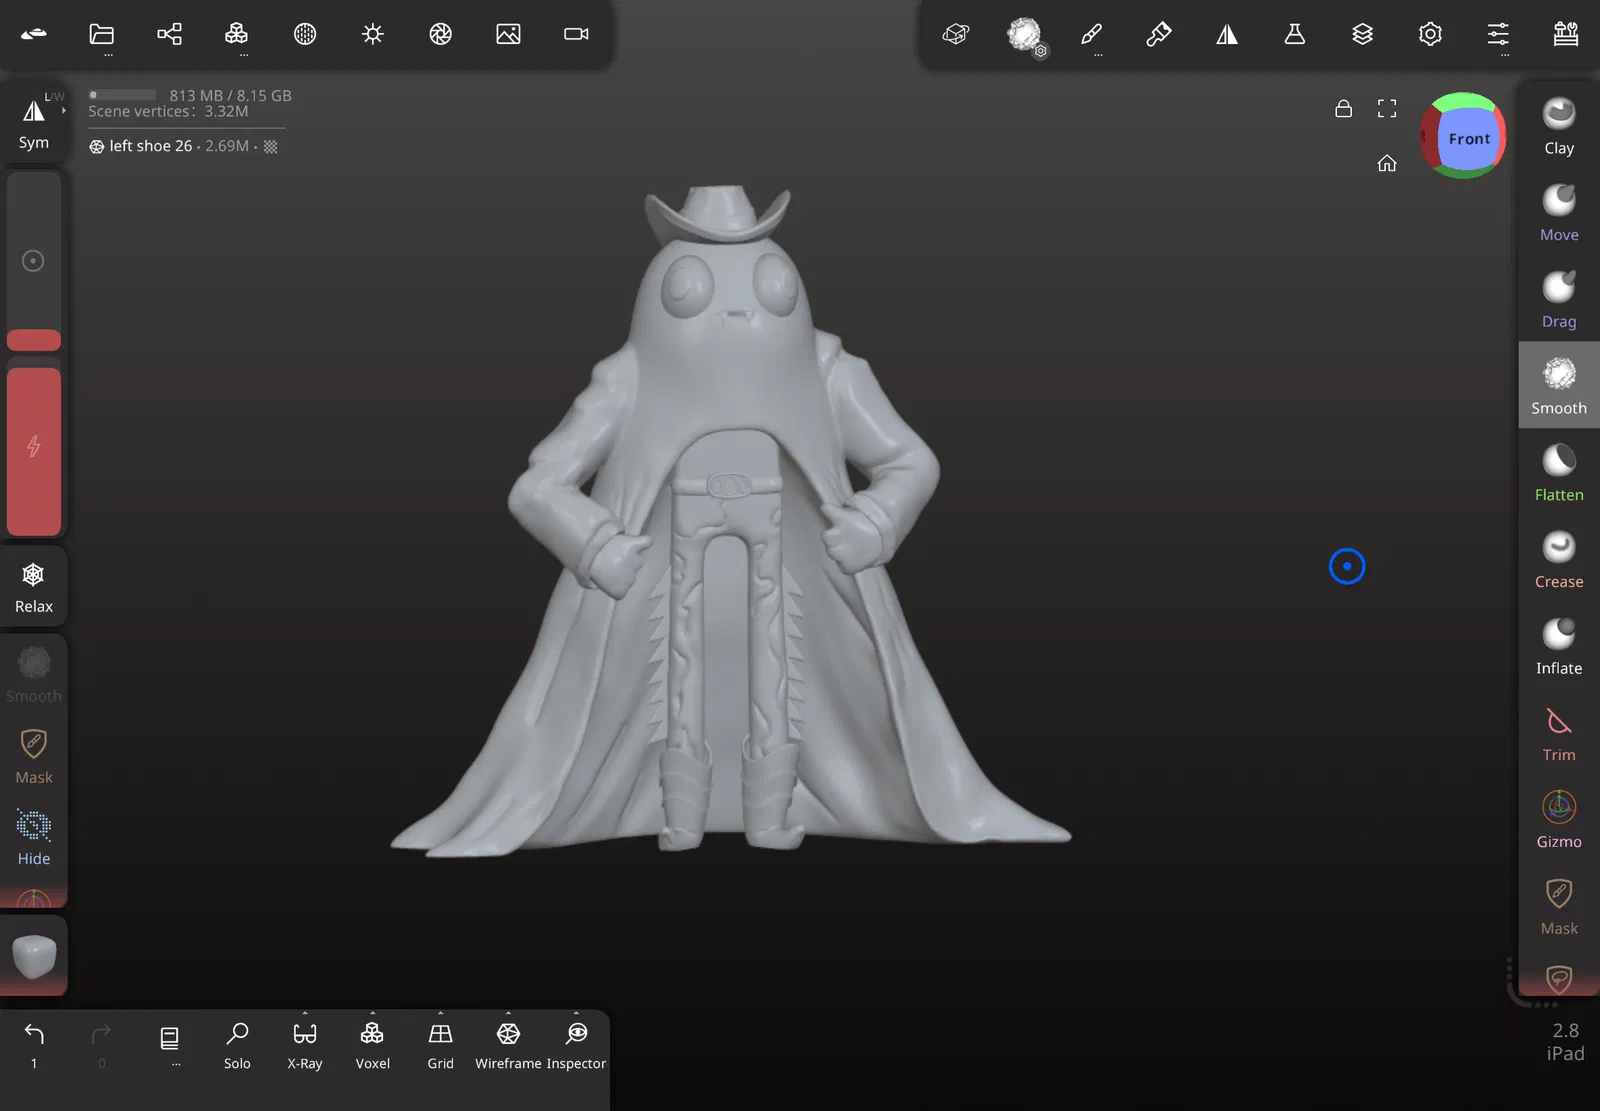The width and height of the screenshot is (1600, 1111).
Task: Expand options arrow above X-Ray
Action: (x=305, y=1012)
